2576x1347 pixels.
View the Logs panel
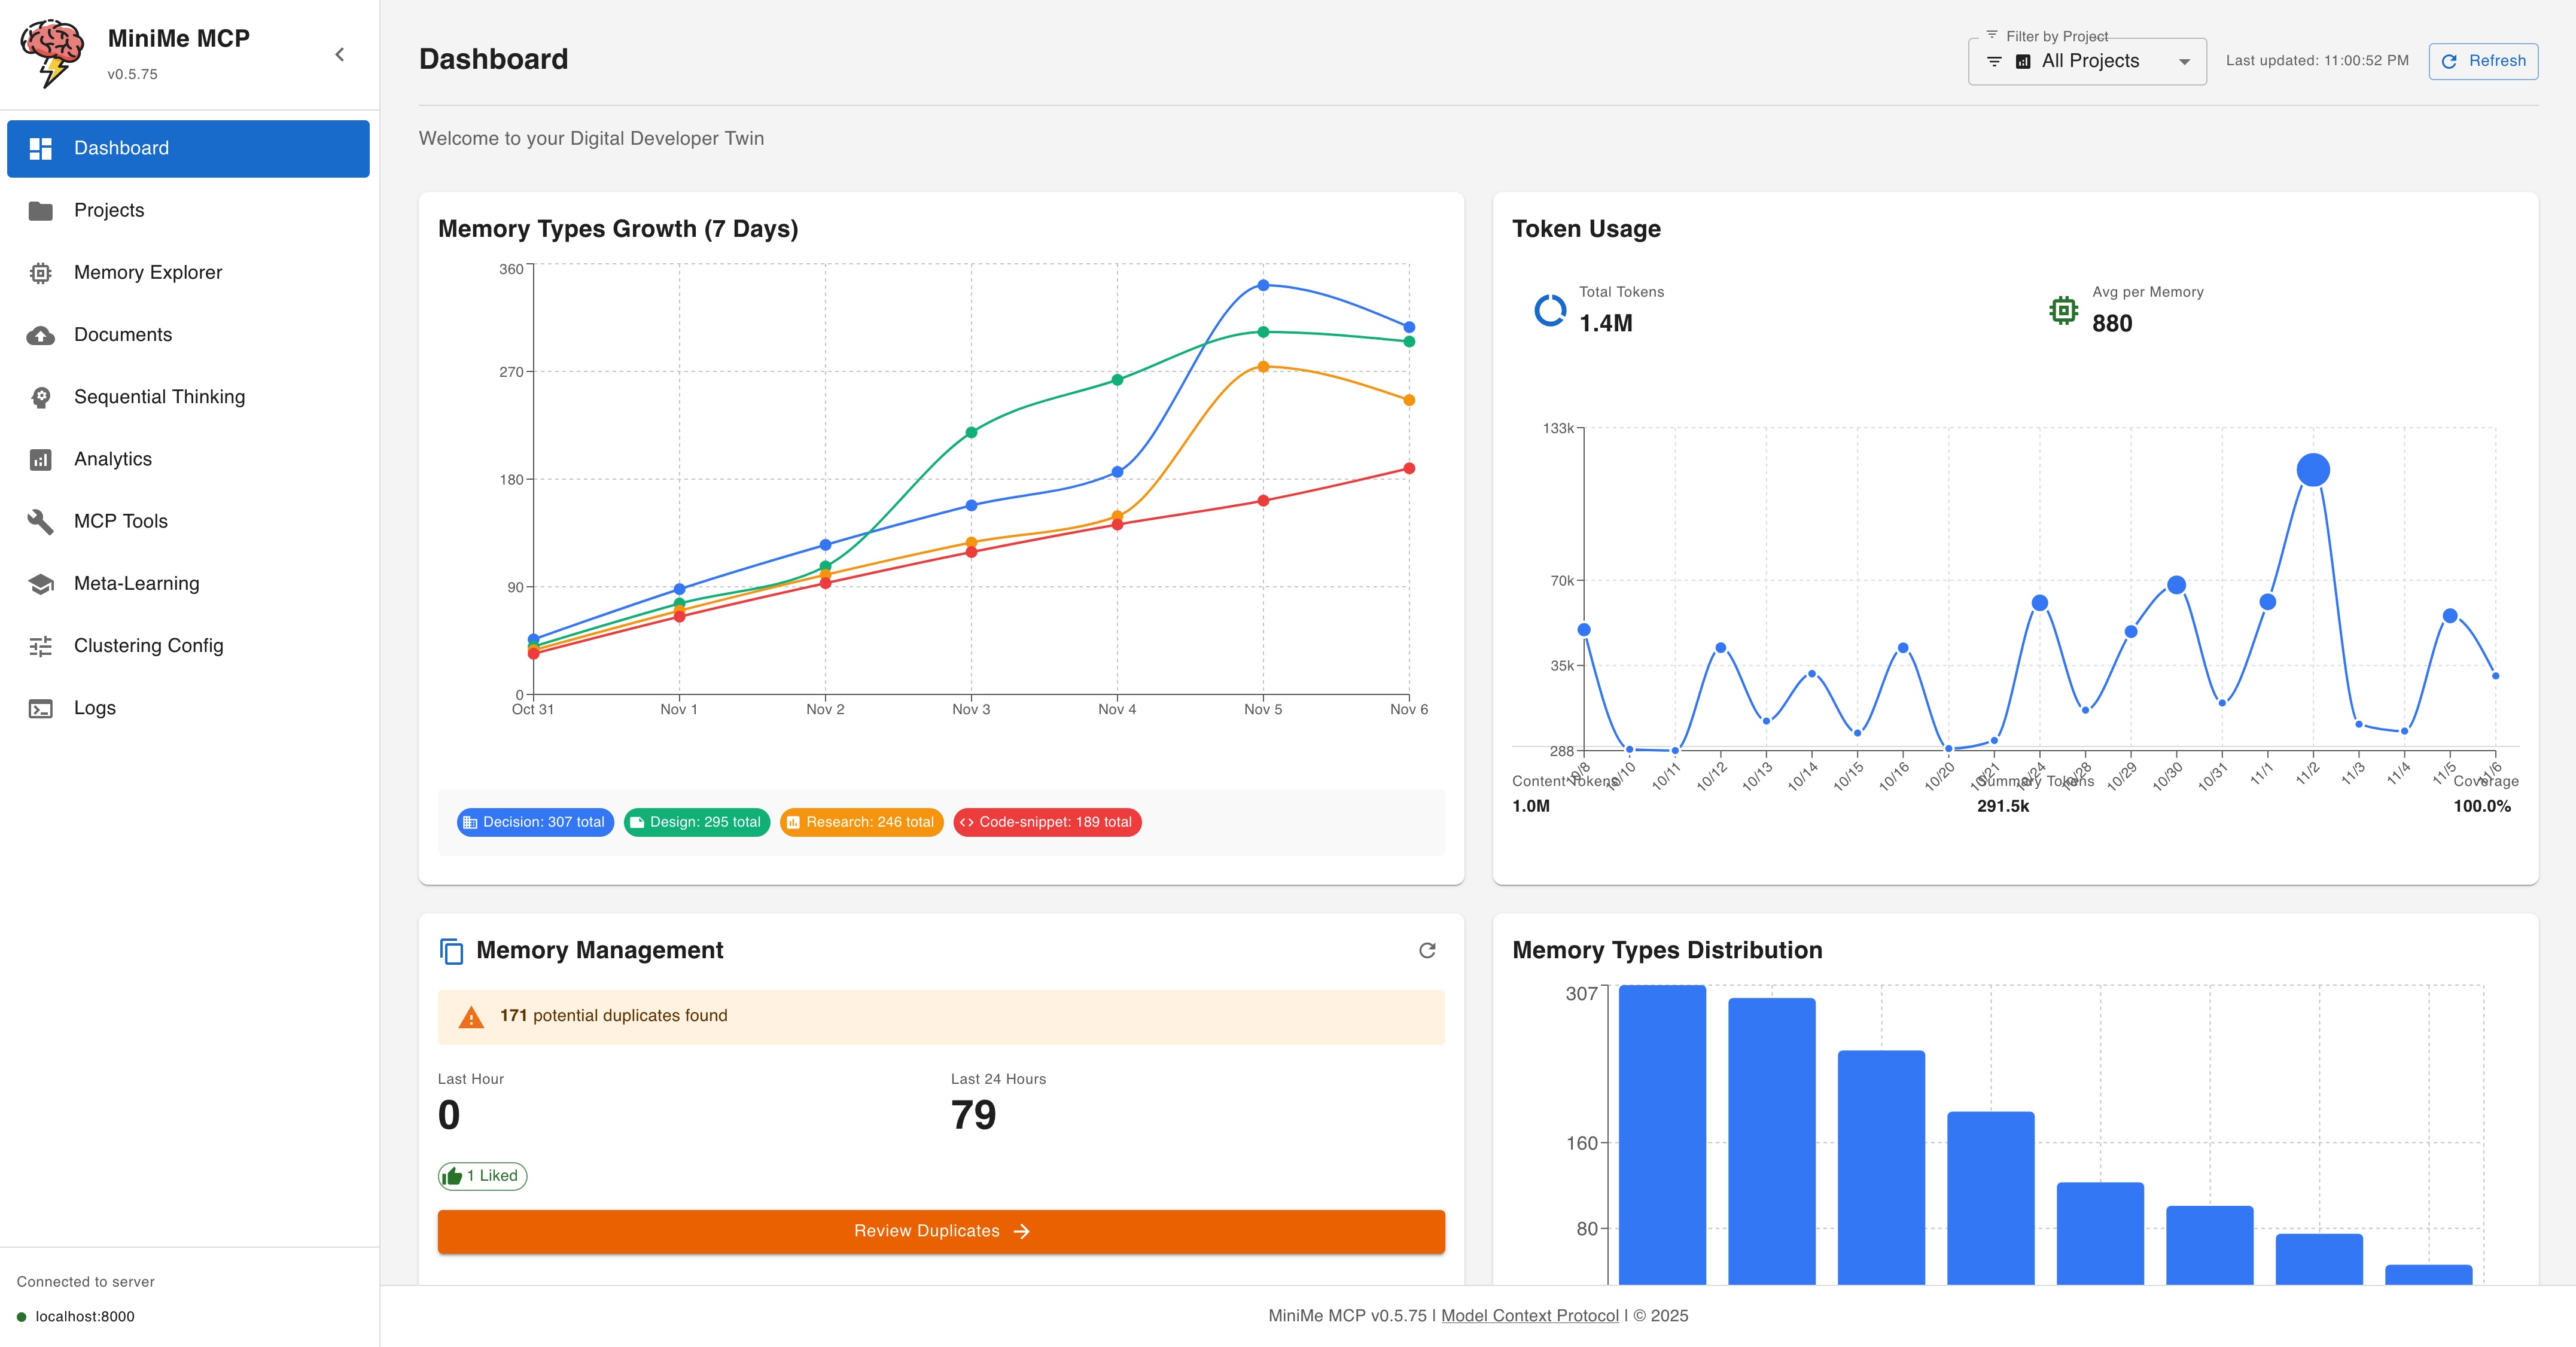click(95, 707)
